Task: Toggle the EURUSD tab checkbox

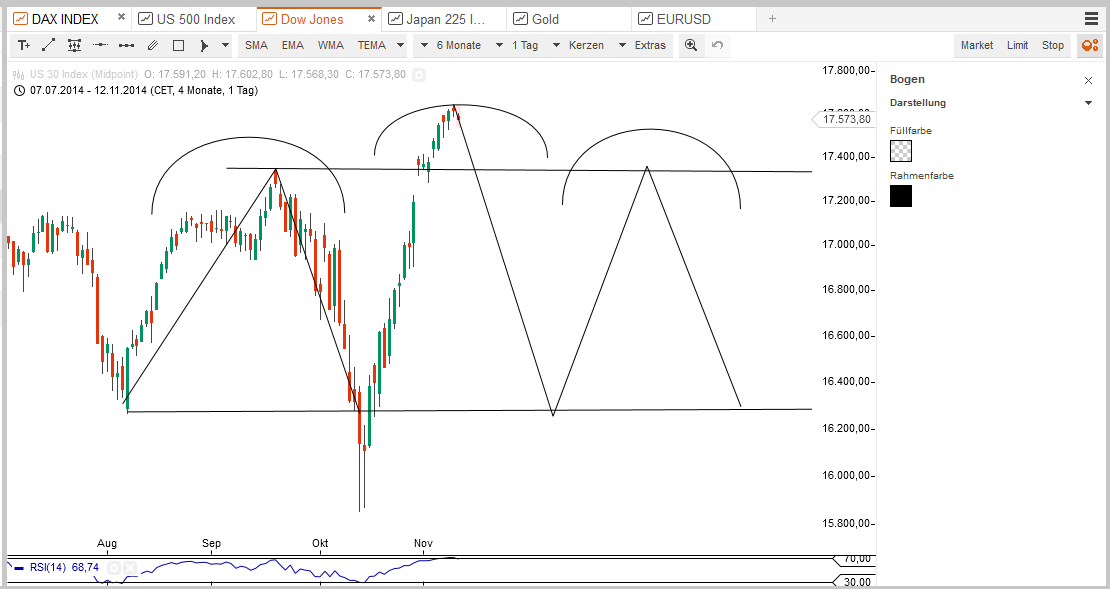Action: coord(646,17)
